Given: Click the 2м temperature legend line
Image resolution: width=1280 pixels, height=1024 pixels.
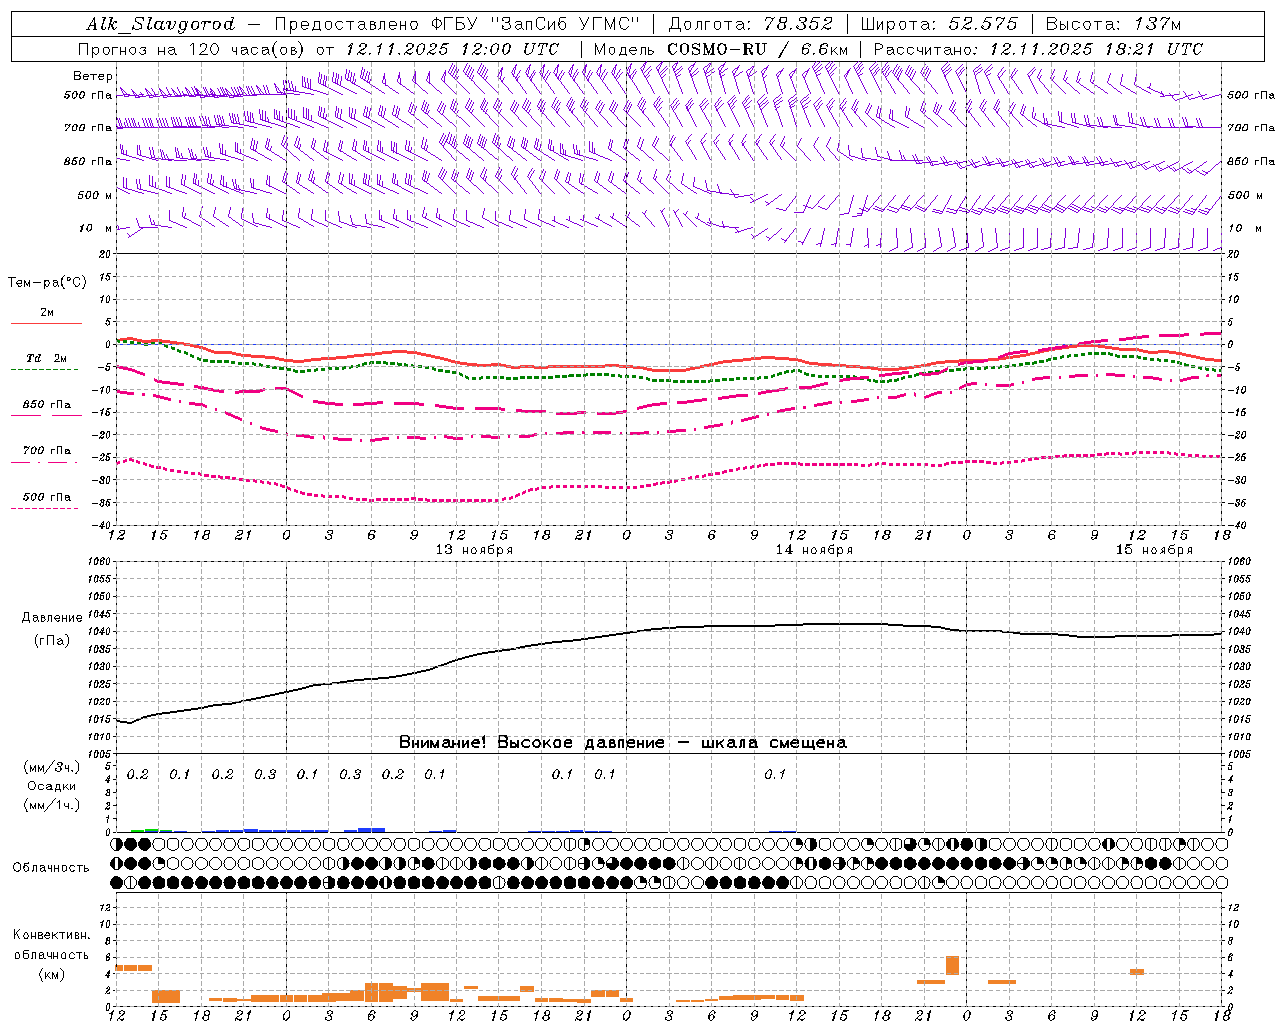Looking at the screenshot, I should (46, 317).
